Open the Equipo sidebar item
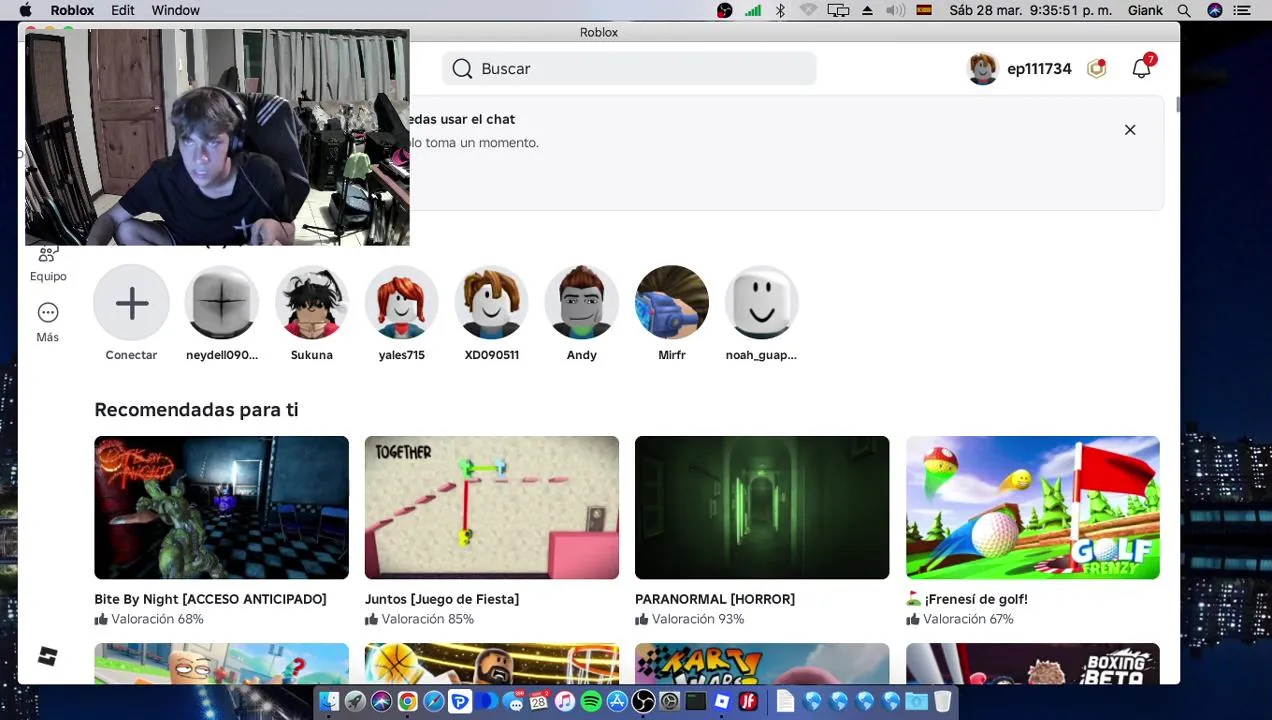The image size is (1272, 720). 47,264
